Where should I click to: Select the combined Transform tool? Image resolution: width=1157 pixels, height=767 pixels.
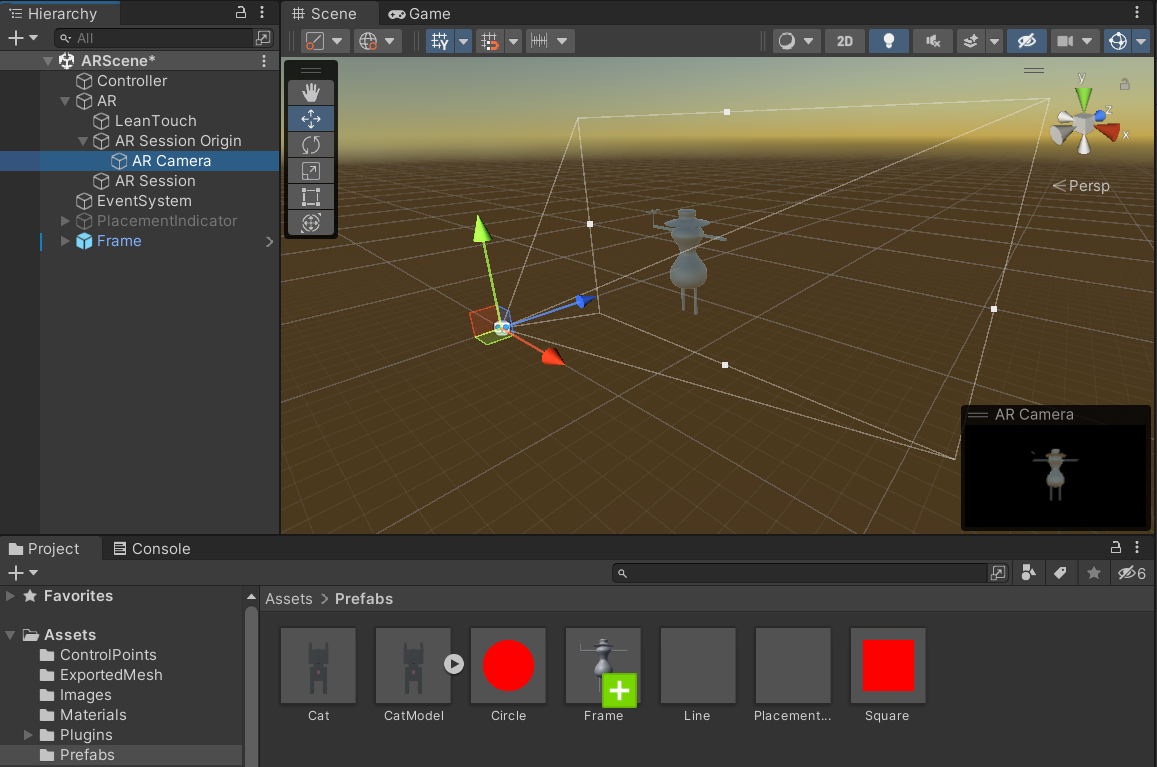click(310, 223)
